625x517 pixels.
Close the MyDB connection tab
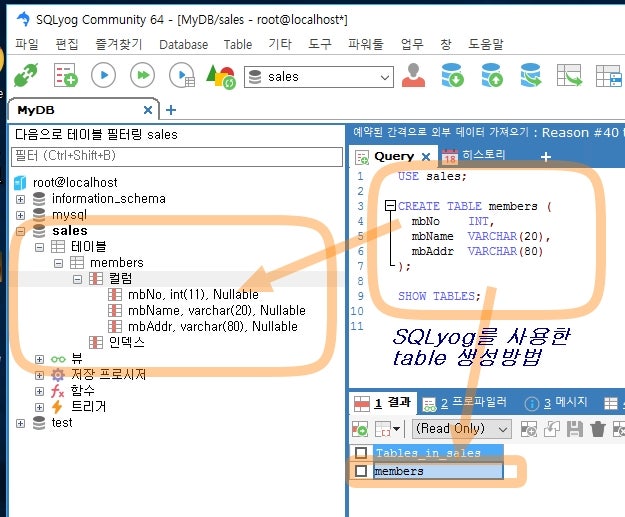pos(148,110)
